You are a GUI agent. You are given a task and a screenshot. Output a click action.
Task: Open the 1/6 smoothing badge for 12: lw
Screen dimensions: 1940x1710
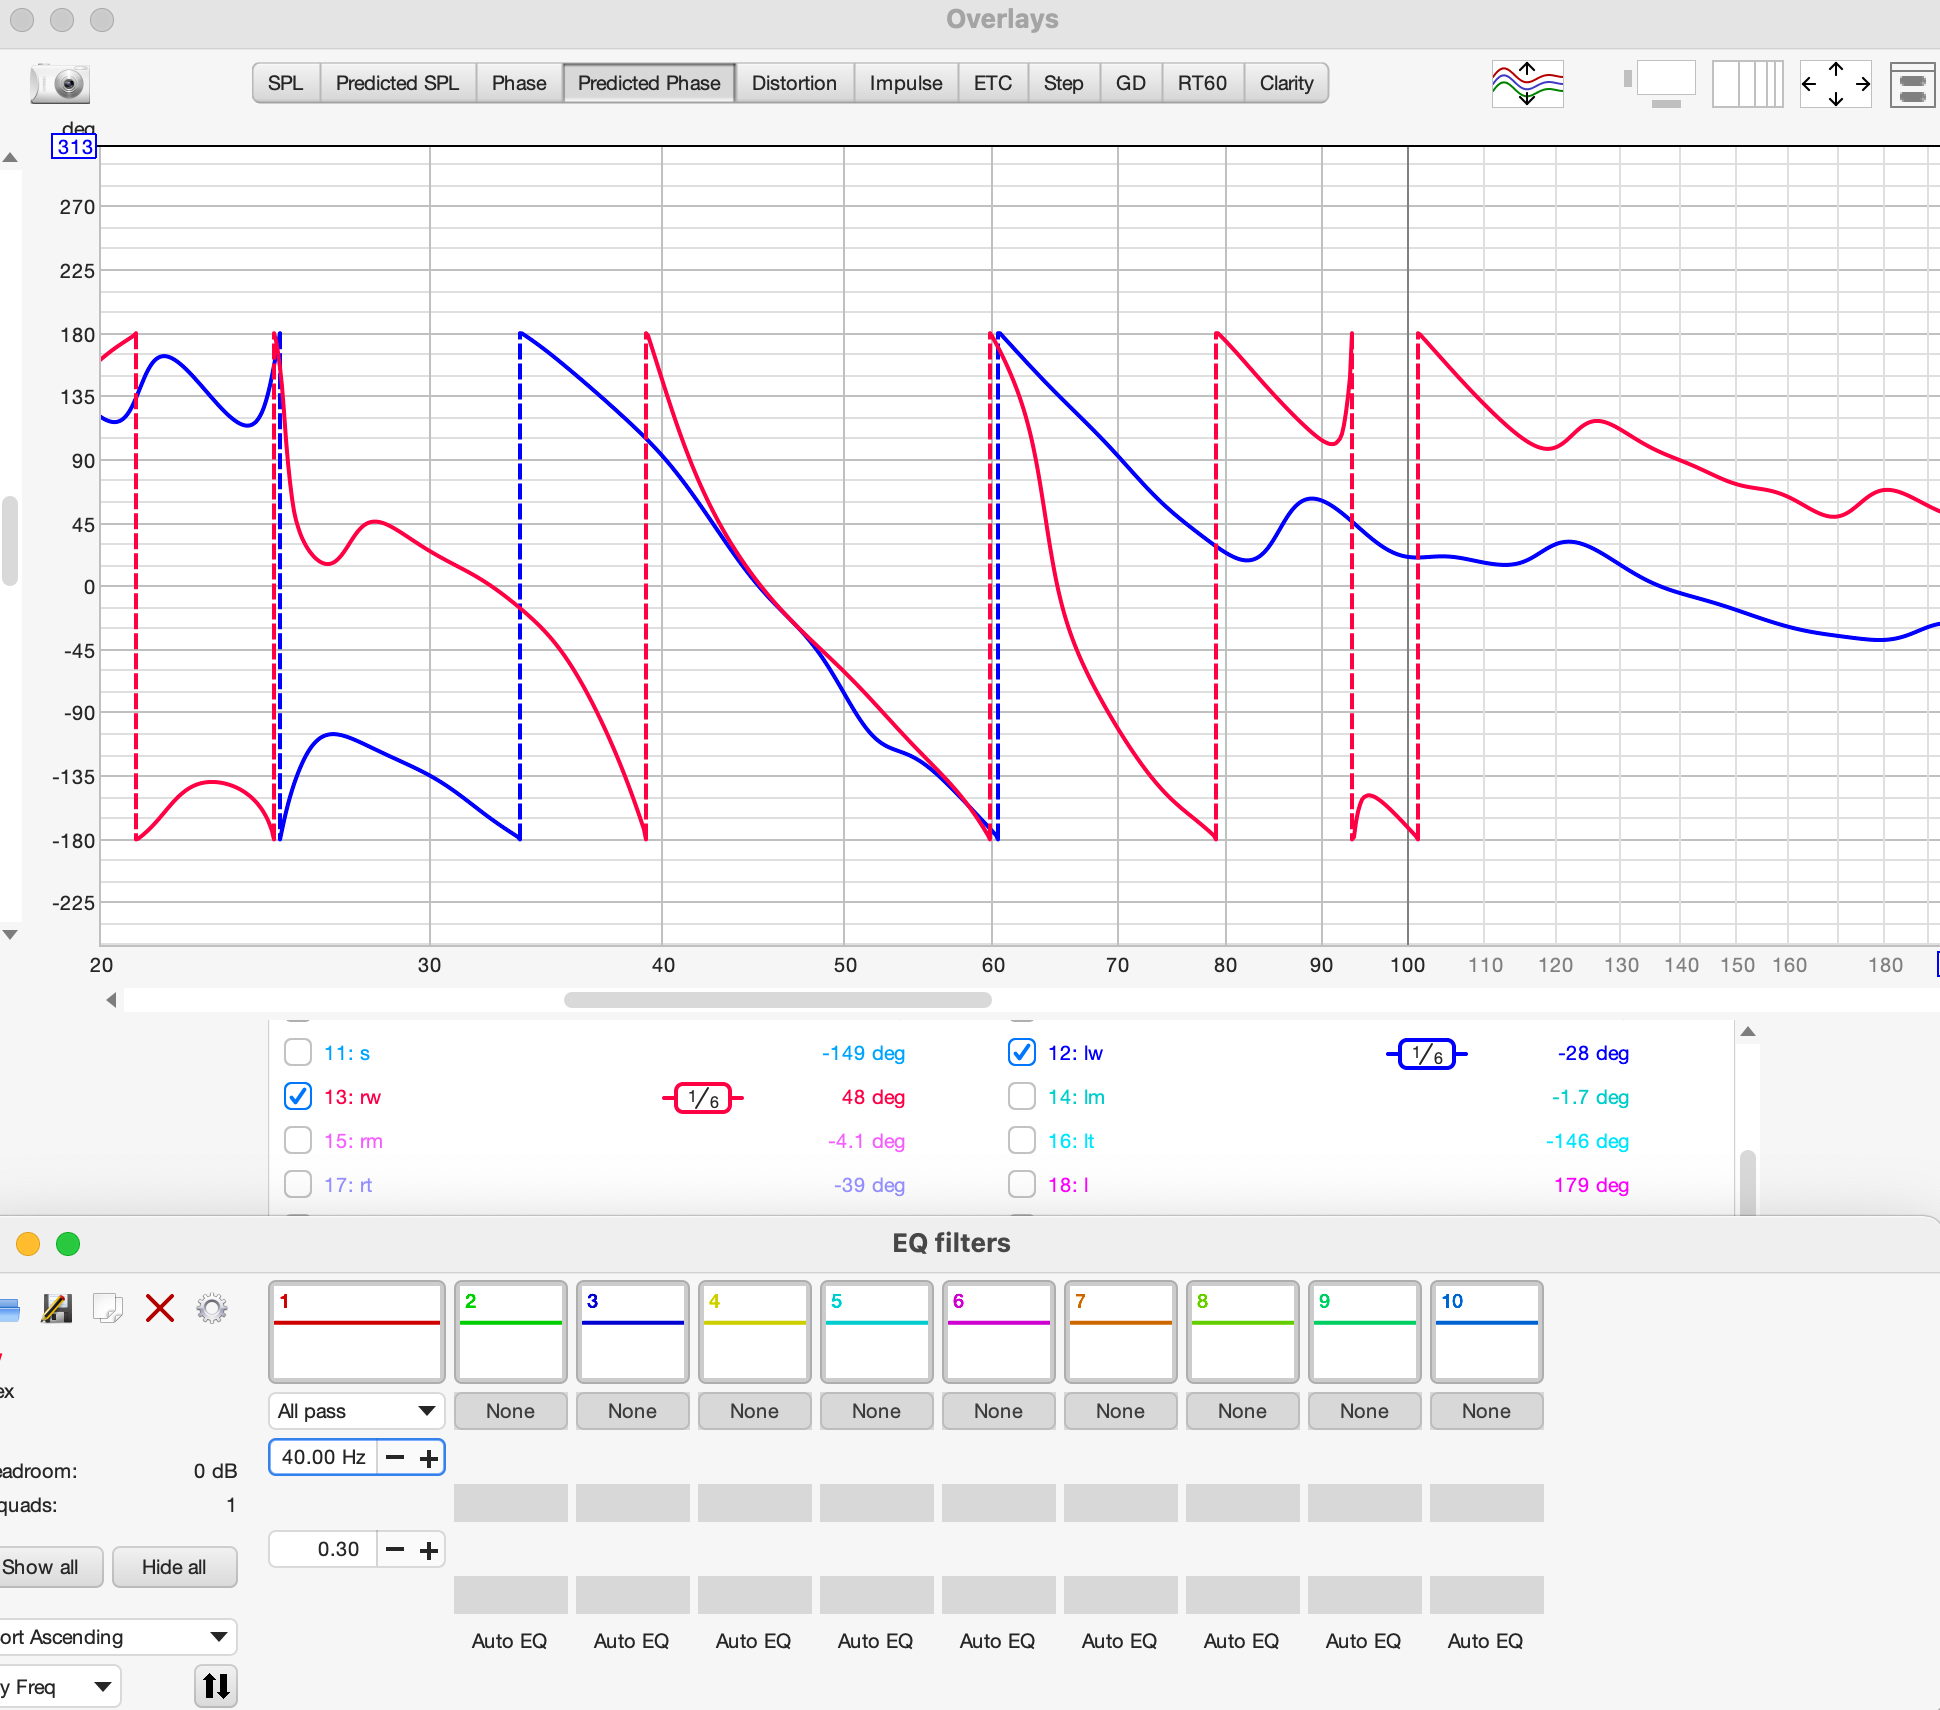click(1427, 1054)
